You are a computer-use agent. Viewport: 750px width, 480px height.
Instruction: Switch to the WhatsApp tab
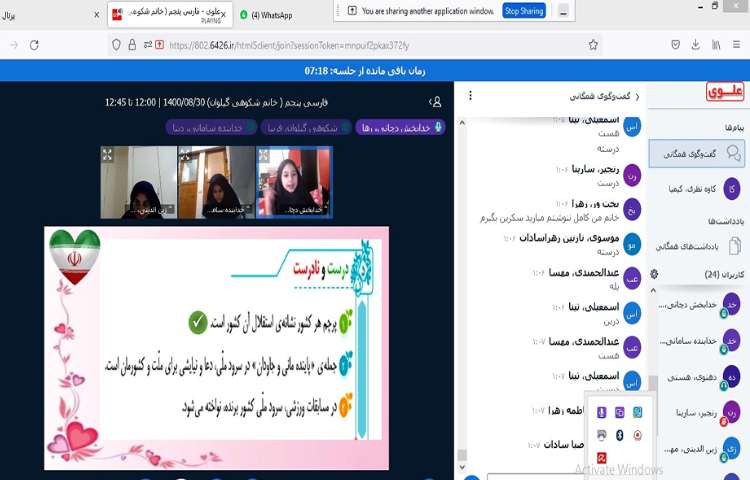click(x=266, y=15)
